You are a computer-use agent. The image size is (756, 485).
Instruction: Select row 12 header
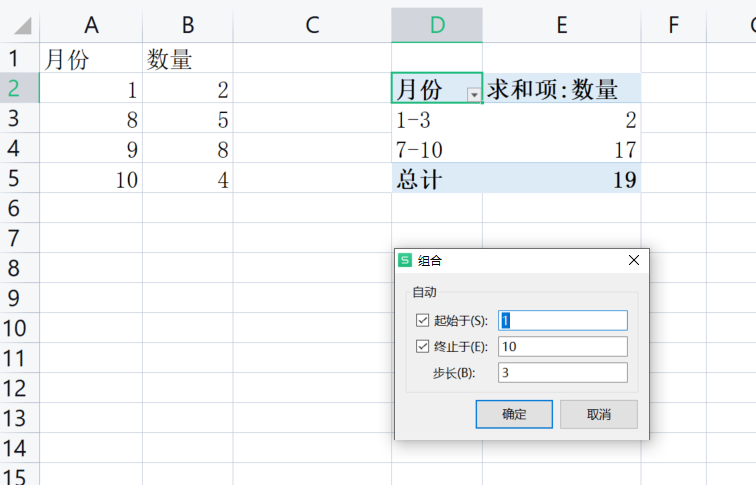click(19, 388)
